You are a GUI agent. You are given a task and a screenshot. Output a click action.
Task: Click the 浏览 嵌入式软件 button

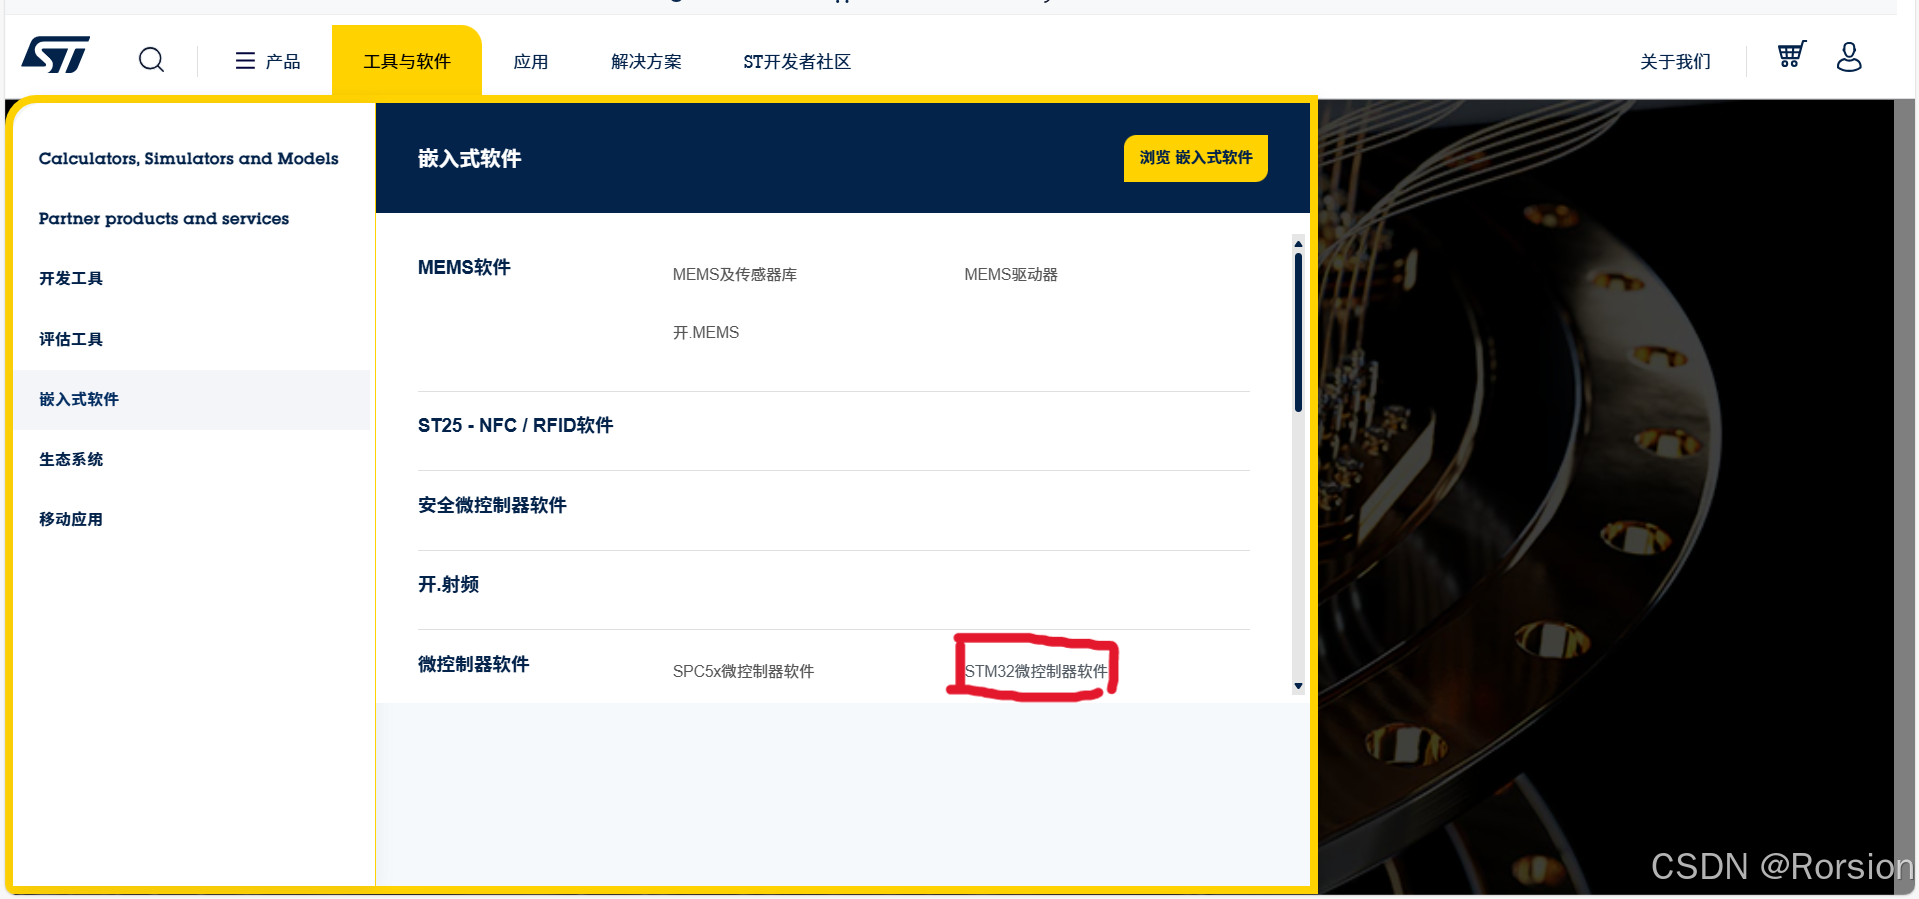pos(1196,158)
